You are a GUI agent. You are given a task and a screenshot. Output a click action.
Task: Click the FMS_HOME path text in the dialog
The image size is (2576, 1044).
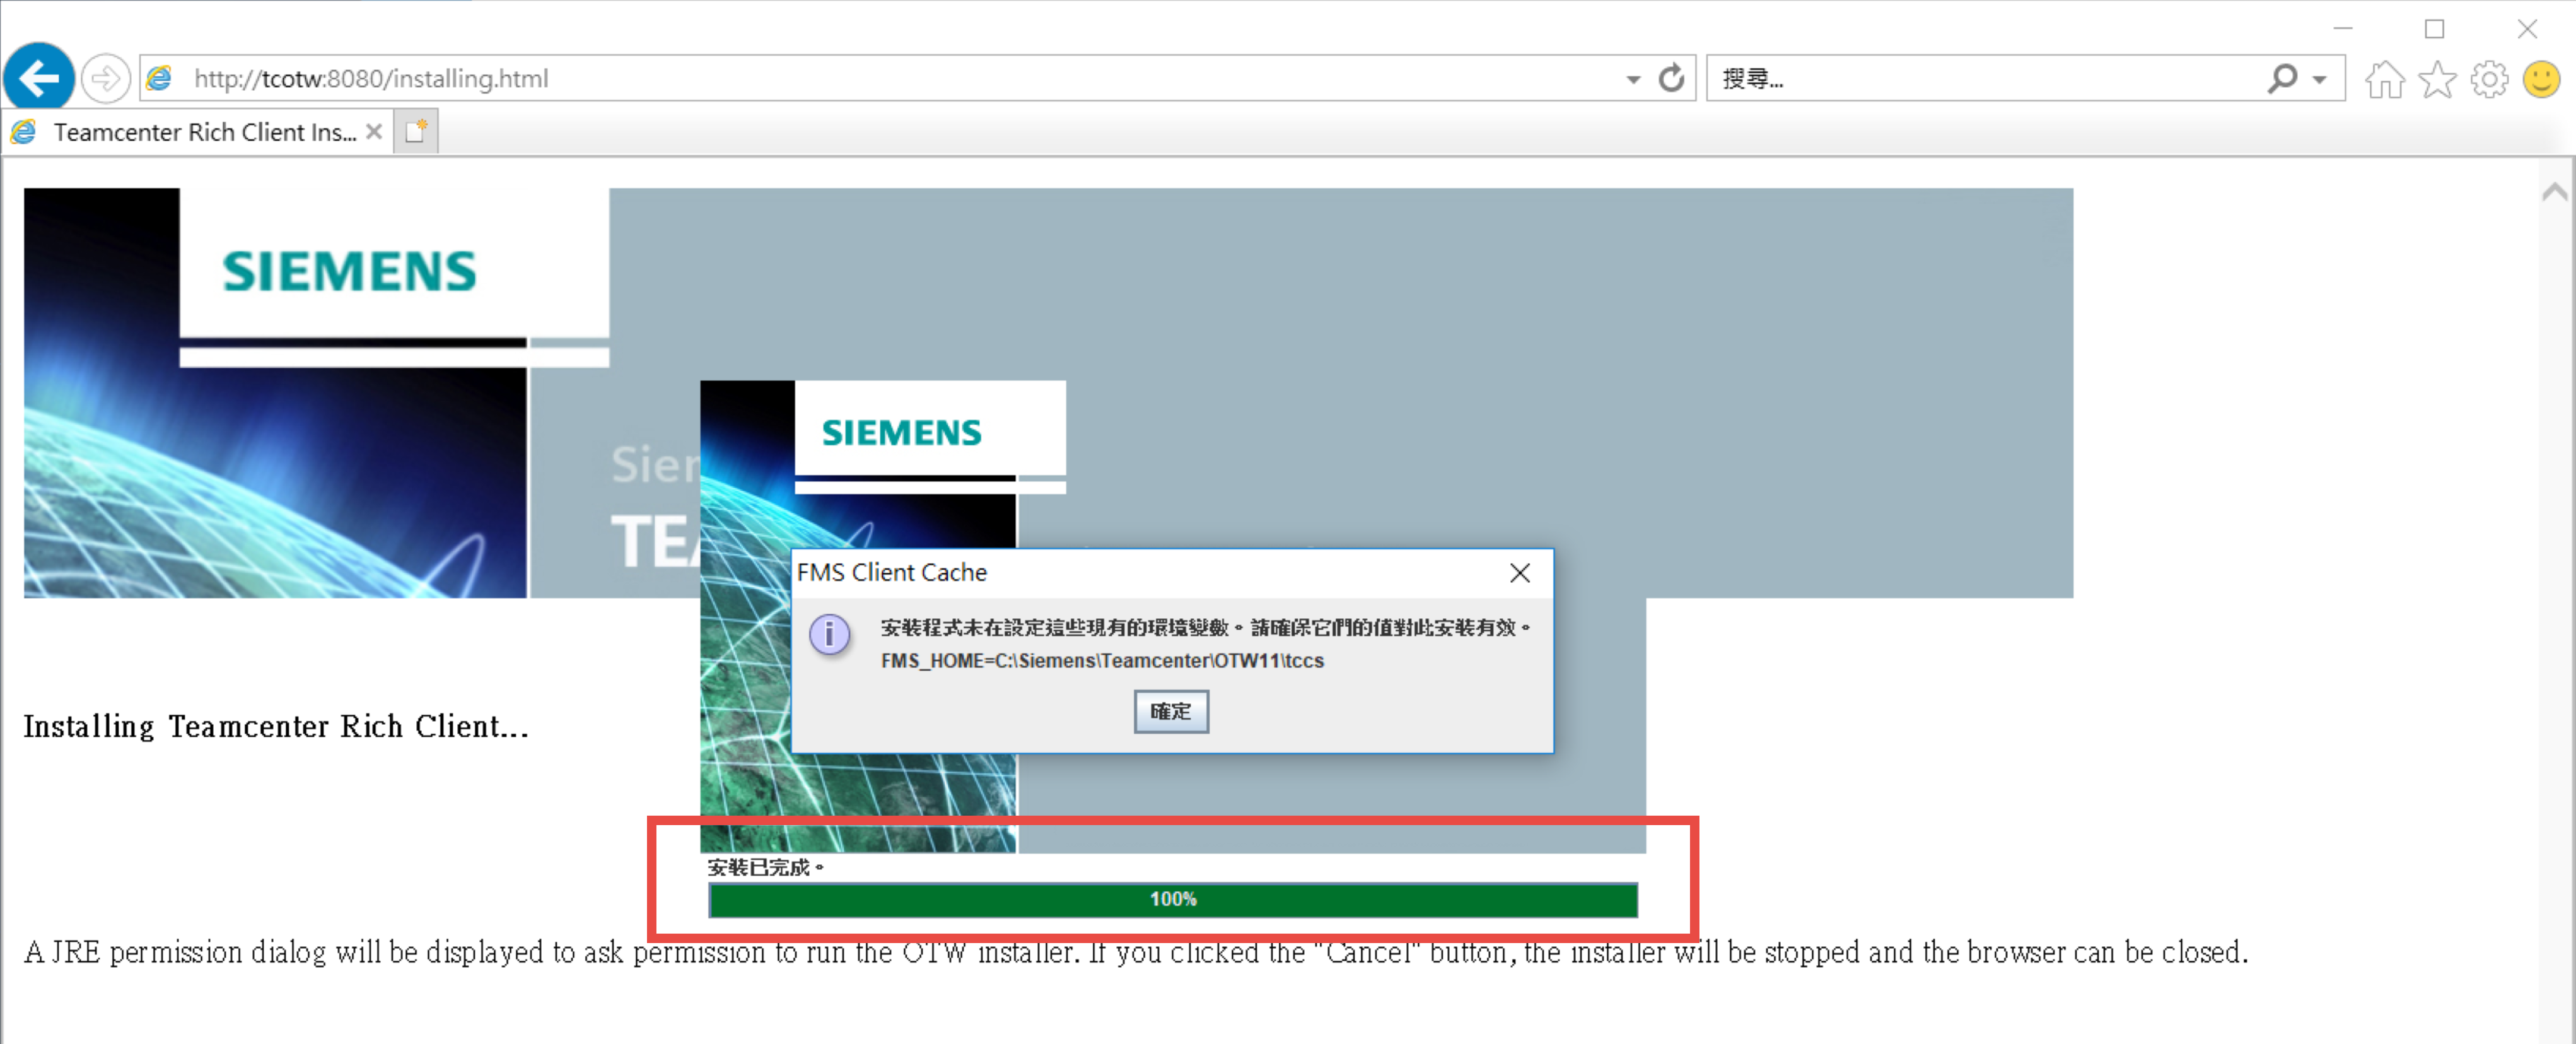(x=1102, y=661)
